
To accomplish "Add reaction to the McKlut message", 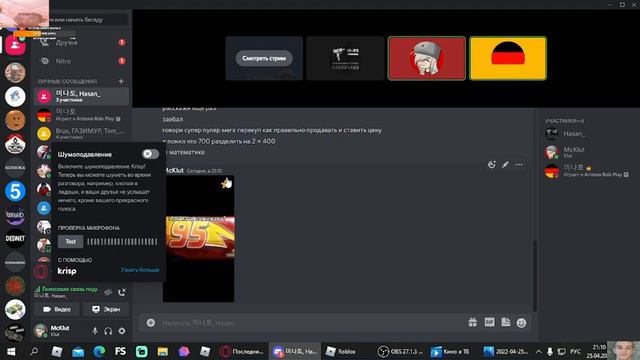I will tap(492, 164).
